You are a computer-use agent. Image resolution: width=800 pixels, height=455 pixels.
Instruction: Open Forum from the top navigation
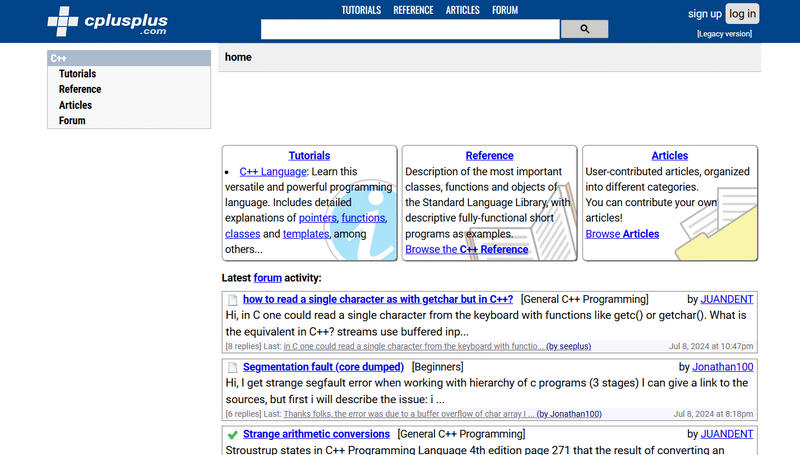[x=505, y=10]
